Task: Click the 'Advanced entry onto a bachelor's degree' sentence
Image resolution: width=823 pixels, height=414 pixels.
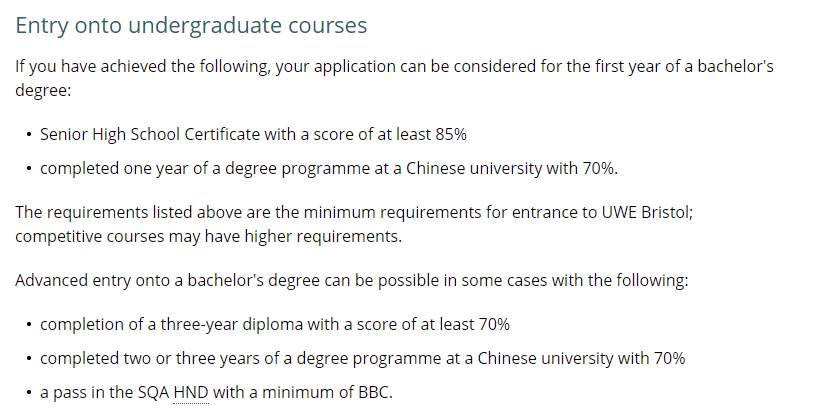Action: [x=351, y=280]
